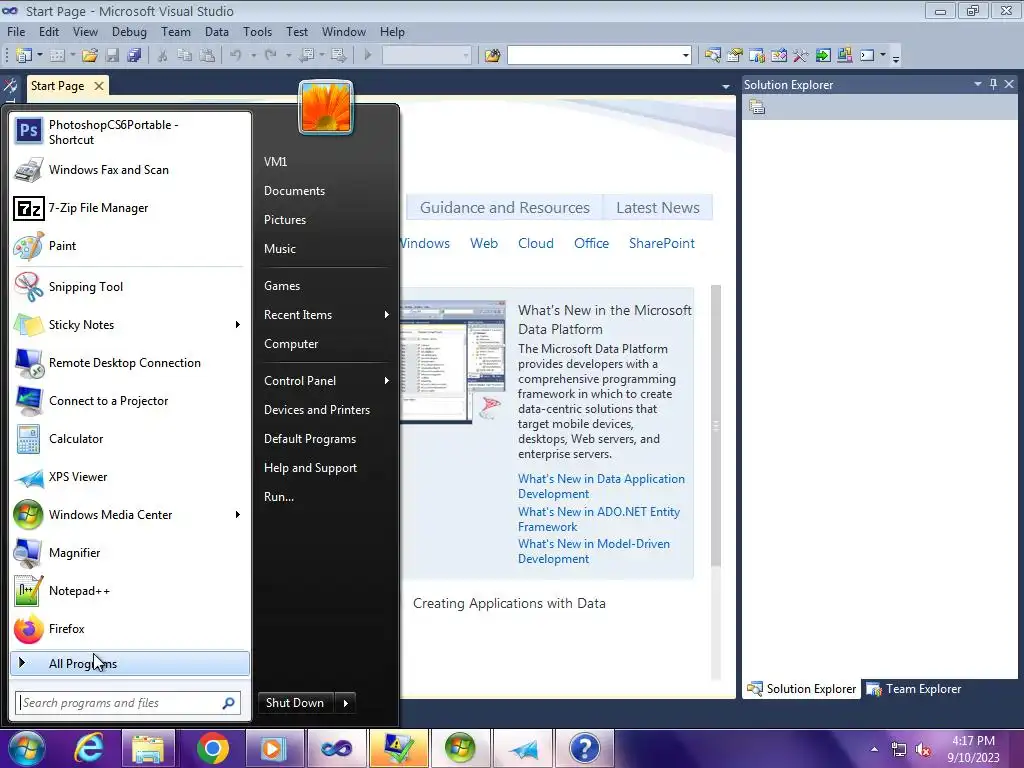
Task: Click the Cloud category link
Action: 536,244
